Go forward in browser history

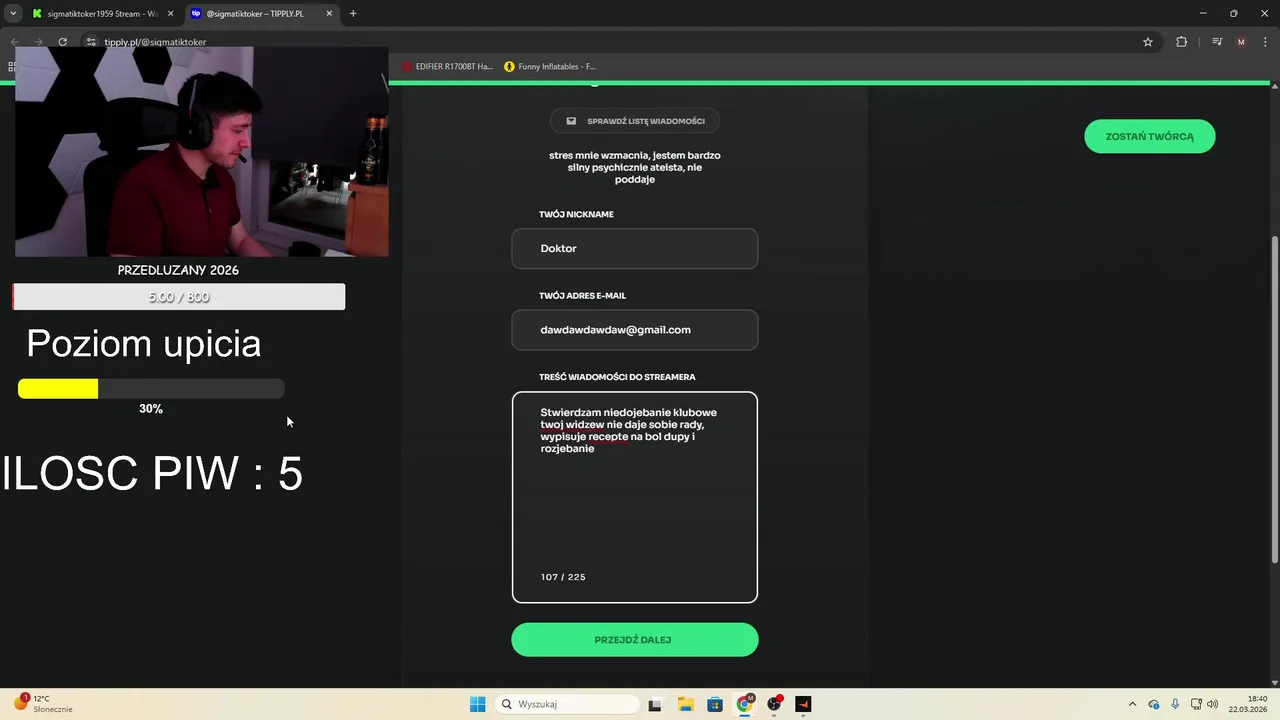[38, 42]
